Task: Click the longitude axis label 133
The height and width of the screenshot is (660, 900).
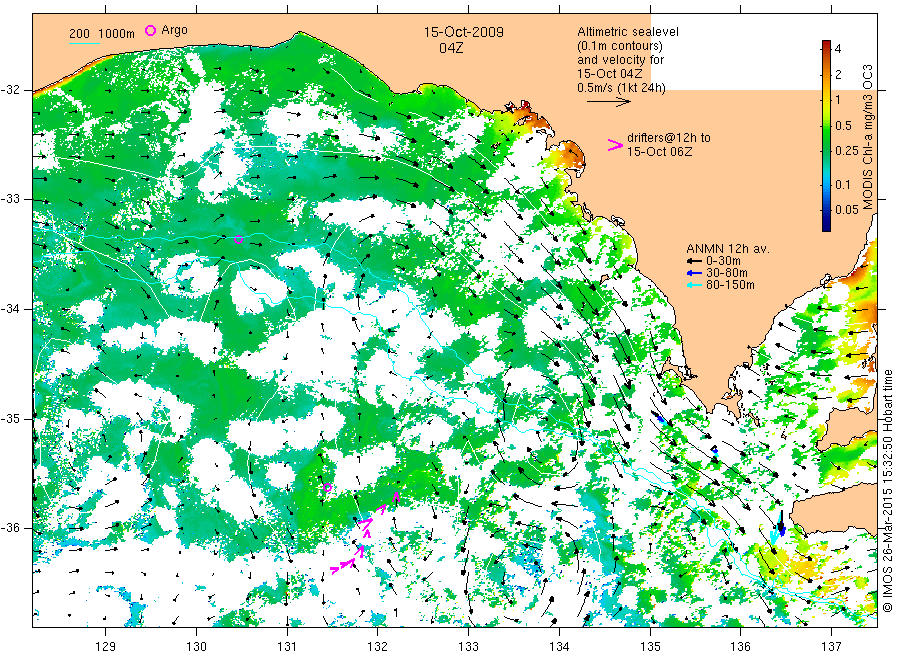Action: [x=468, y=647]
